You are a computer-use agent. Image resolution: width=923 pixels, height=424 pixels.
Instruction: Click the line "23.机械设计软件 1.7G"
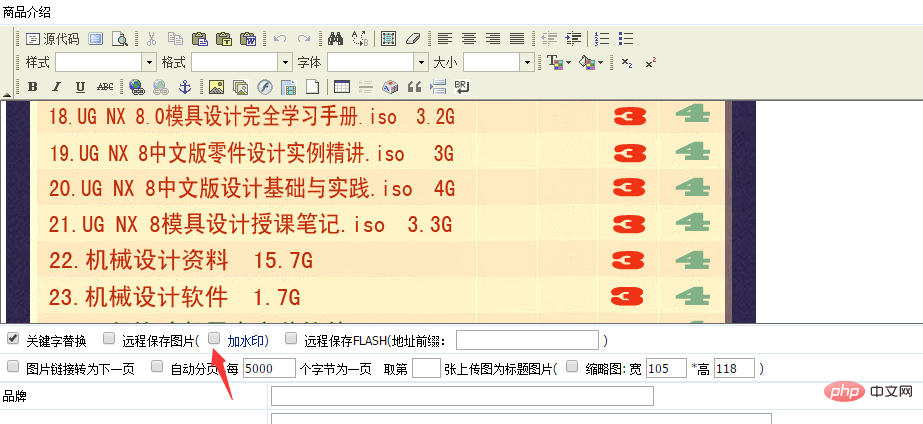(x=175, y=297)
